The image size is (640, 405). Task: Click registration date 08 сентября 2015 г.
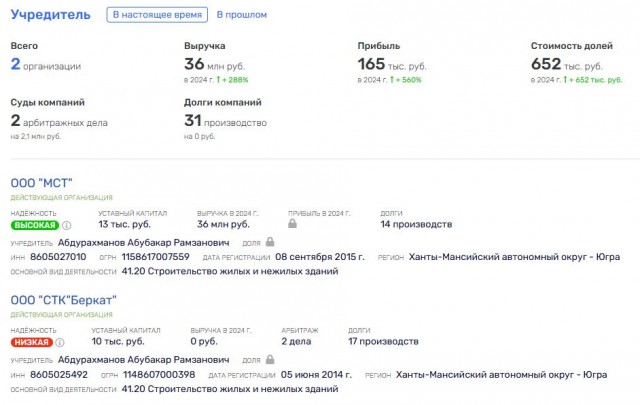tap(320, 257)
